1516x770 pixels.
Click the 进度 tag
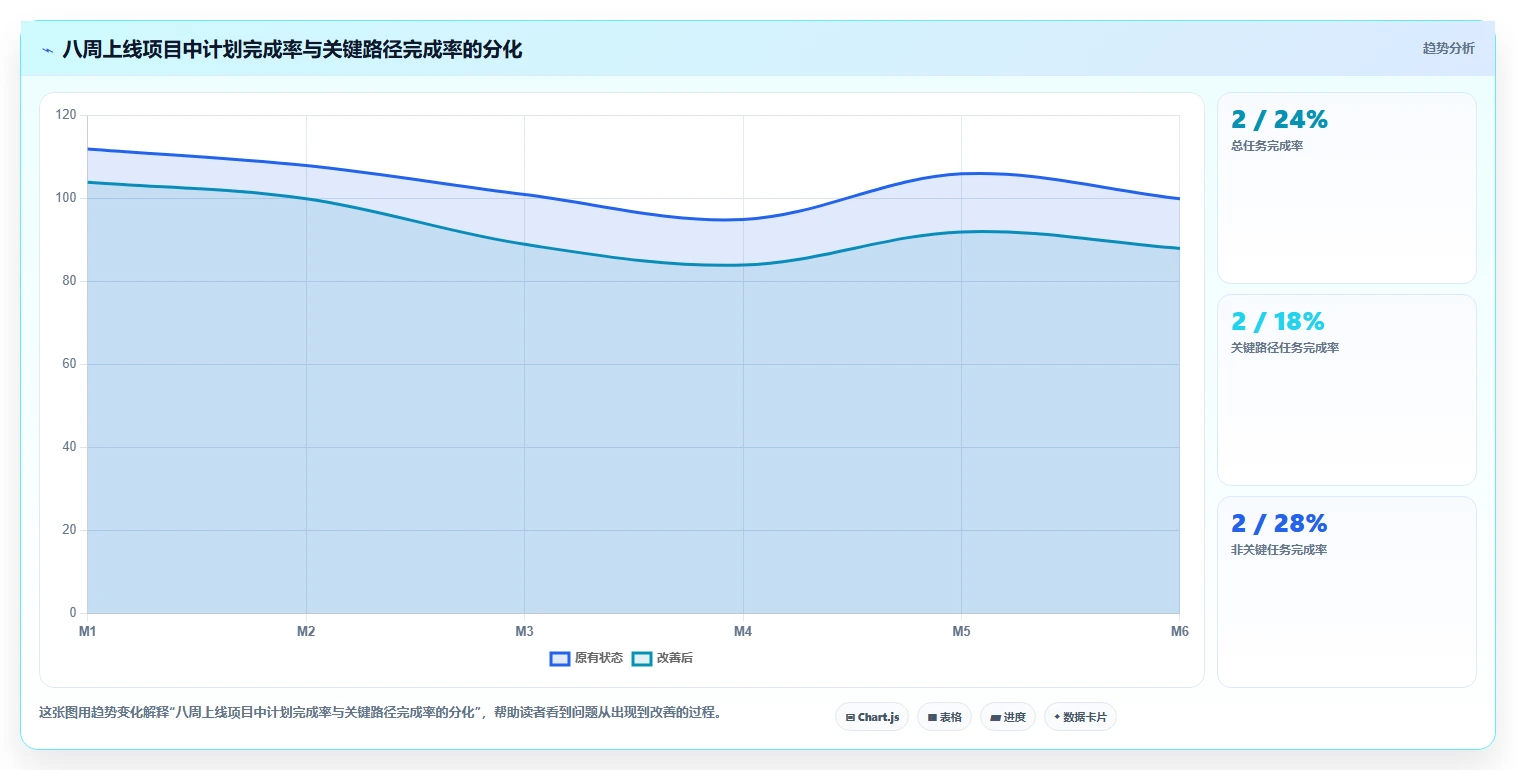[1008, 717]
